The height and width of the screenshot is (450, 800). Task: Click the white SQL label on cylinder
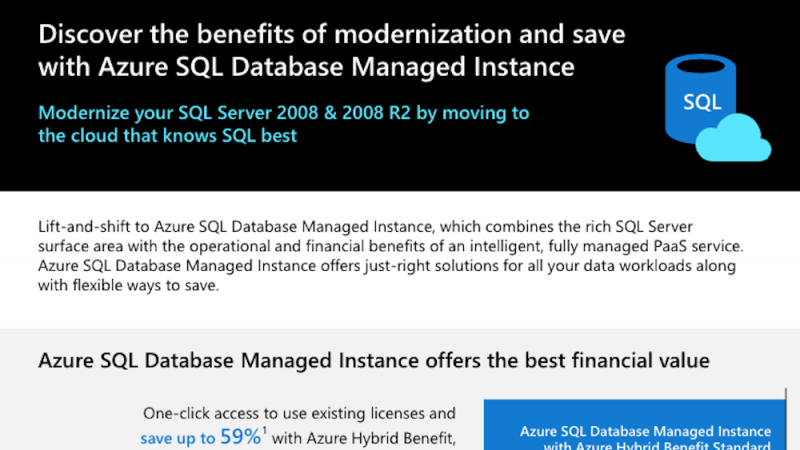point(702,102)
